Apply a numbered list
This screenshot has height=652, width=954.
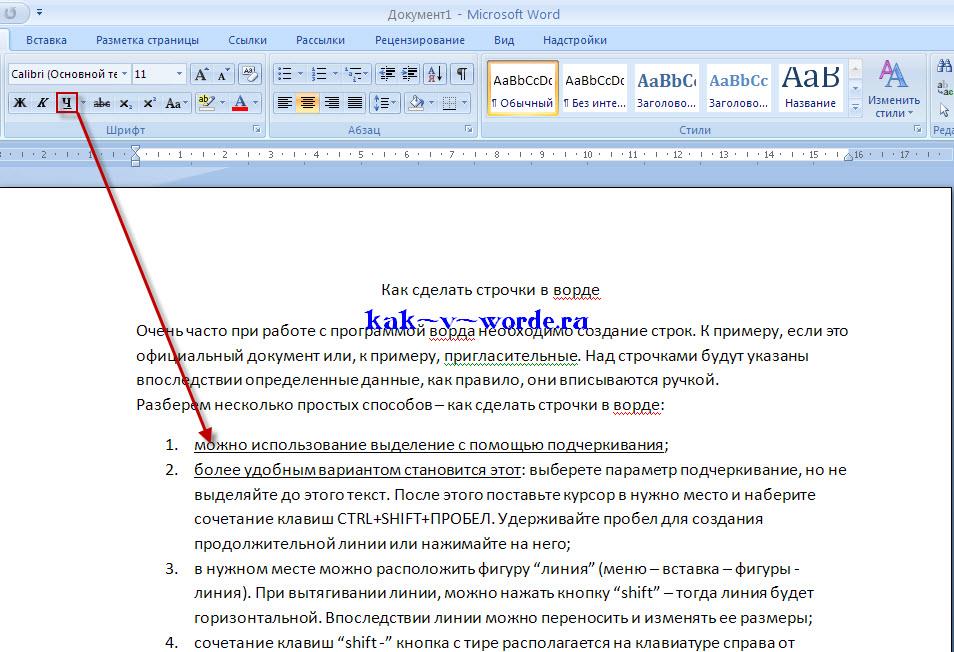[x=319, y=74]
